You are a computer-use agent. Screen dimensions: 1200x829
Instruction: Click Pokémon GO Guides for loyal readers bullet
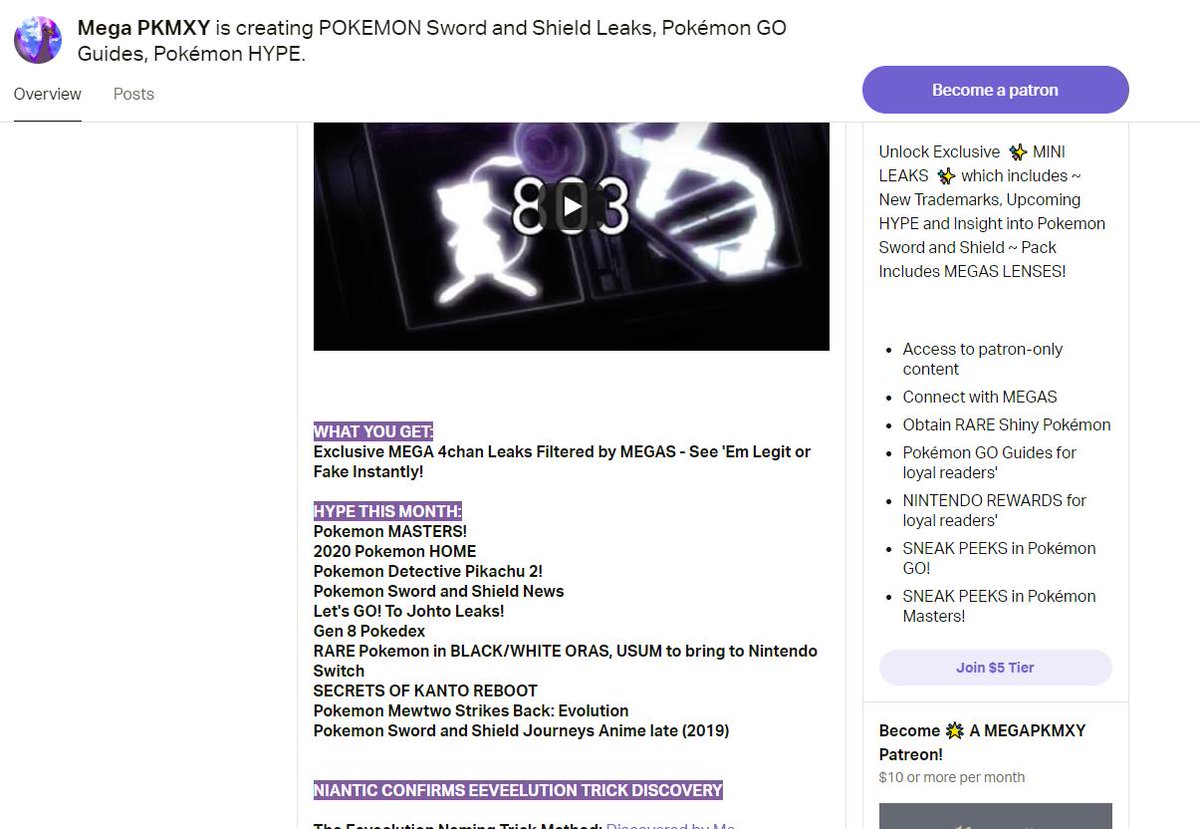pos(990,463)
